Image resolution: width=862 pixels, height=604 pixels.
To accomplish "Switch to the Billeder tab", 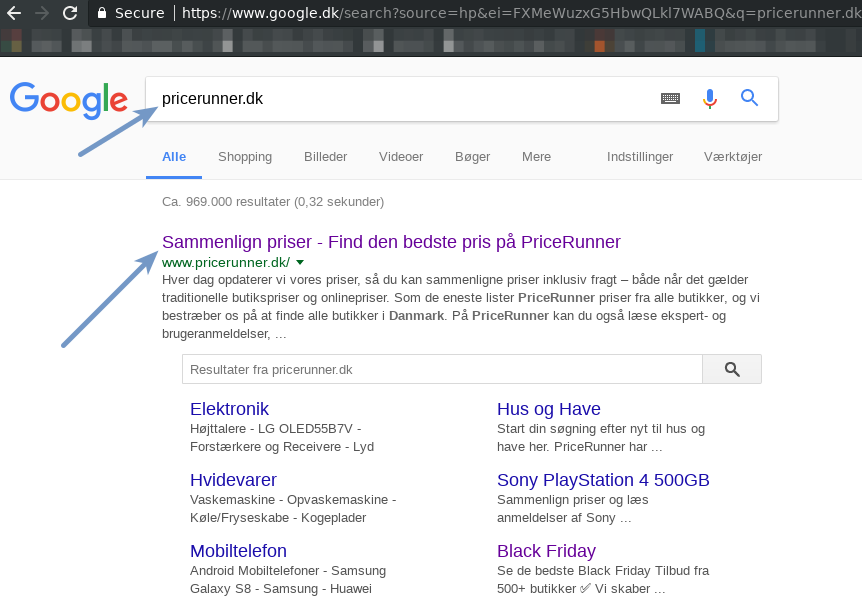I will [x=325, y=157].
